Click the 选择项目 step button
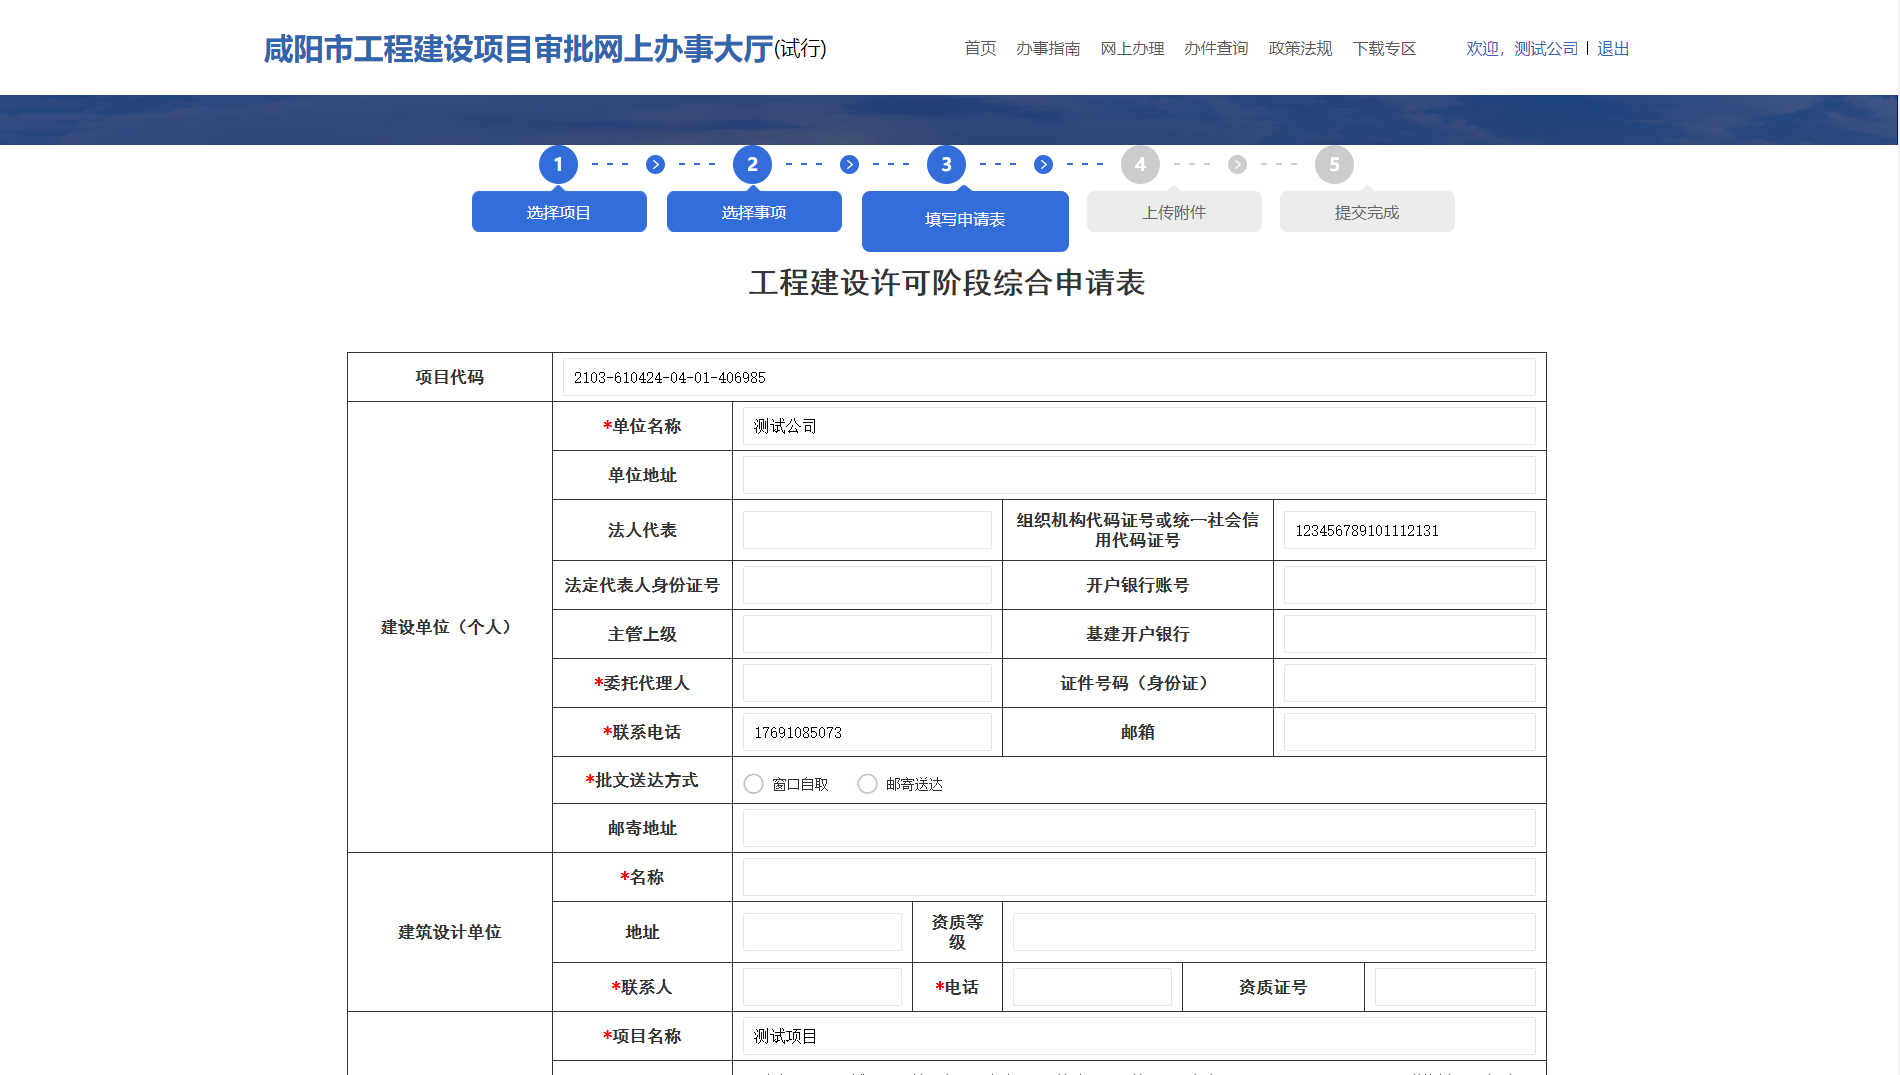 pyautogui.click(x=559, y=212)
